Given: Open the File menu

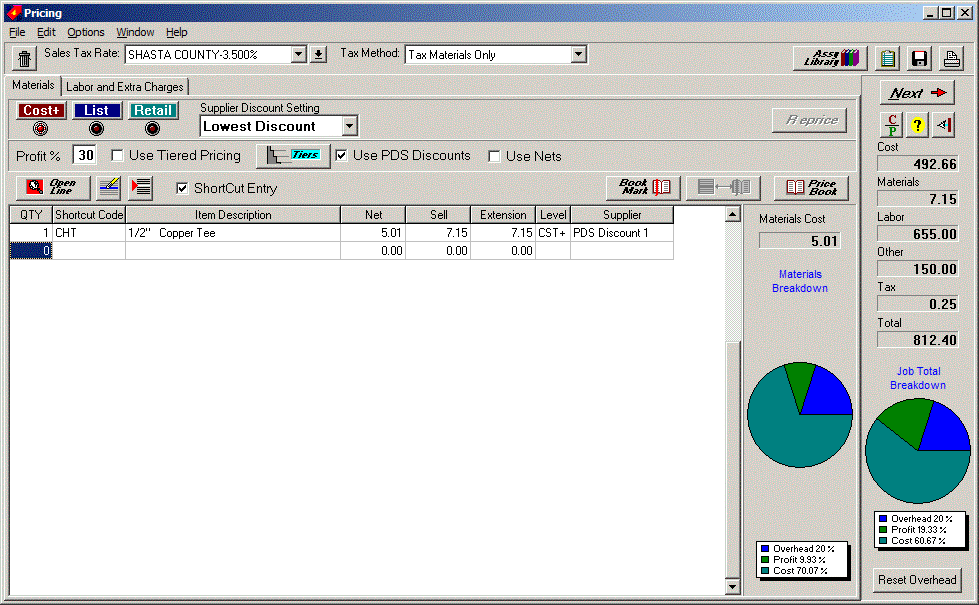Looking at the screenshot, I should click(17, 32).
